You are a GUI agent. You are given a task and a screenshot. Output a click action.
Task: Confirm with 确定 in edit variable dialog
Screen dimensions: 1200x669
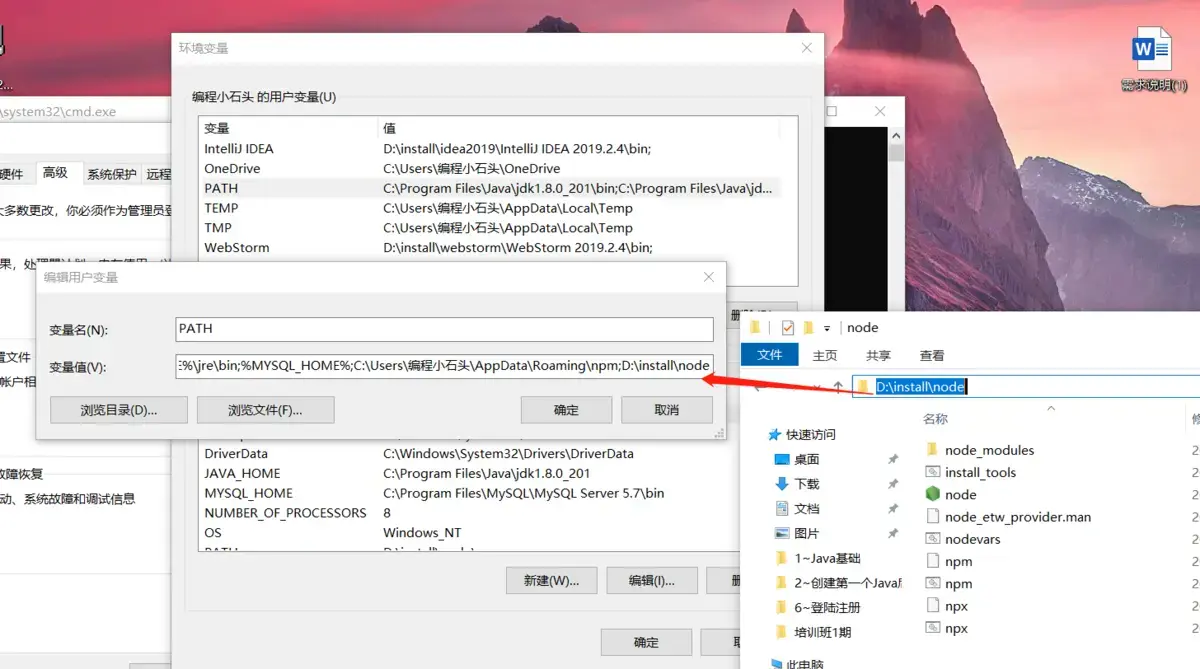[x=566, y=409]
